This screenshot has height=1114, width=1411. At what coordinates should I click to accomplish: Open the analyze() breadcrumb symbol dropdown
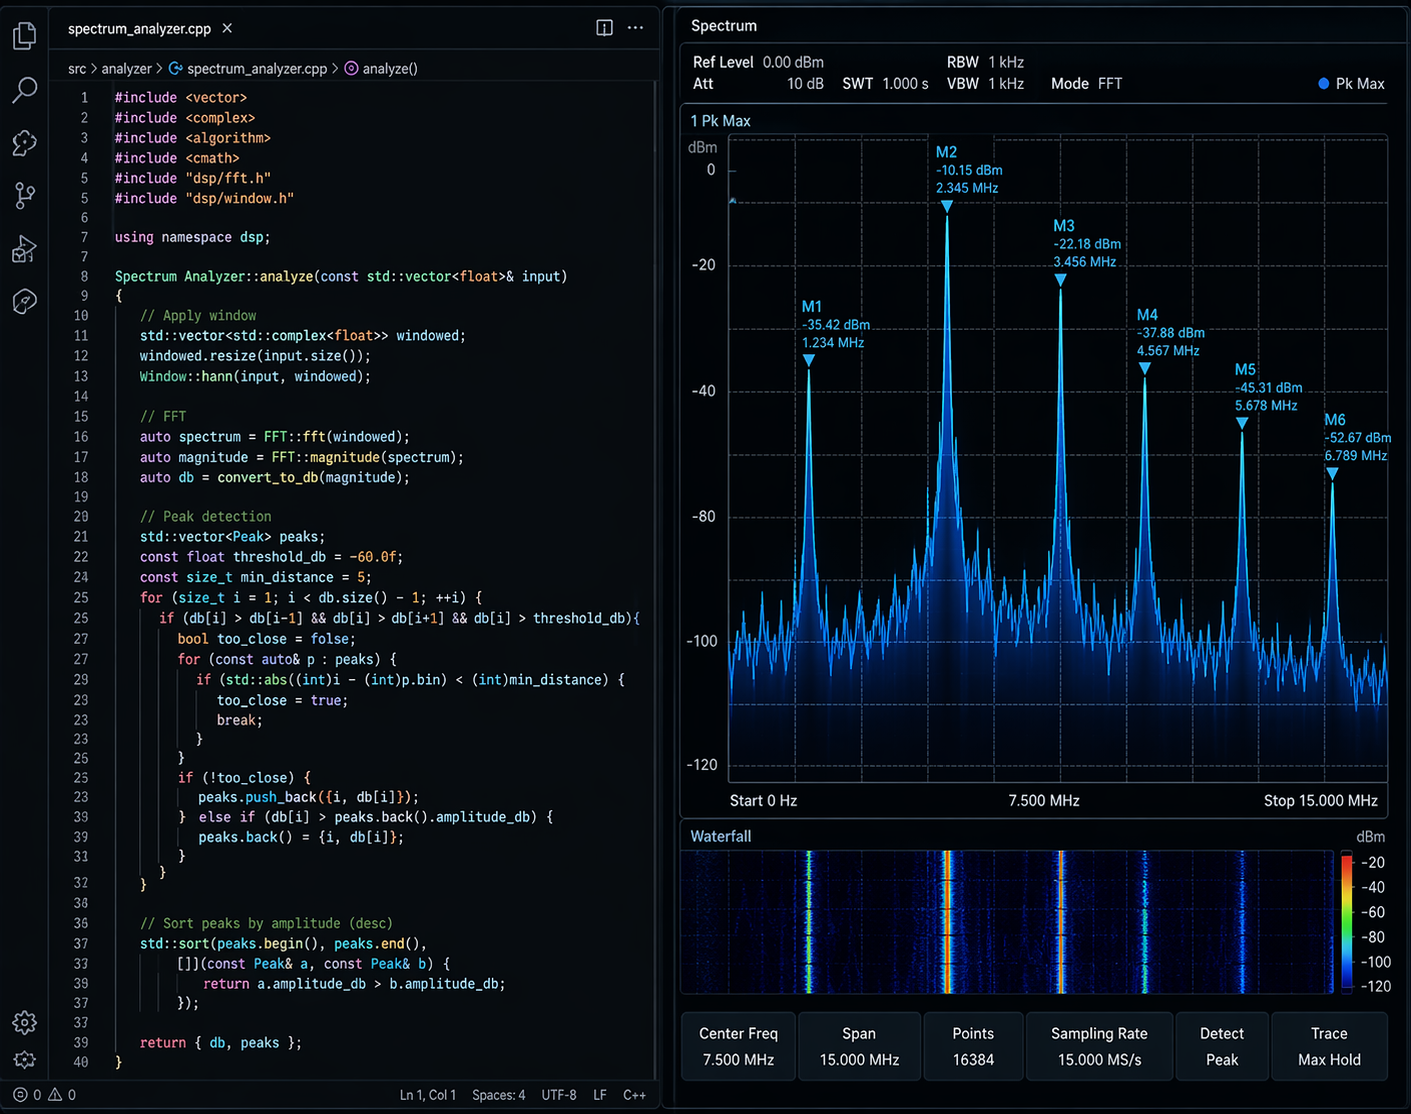click(x=381, y=69)
